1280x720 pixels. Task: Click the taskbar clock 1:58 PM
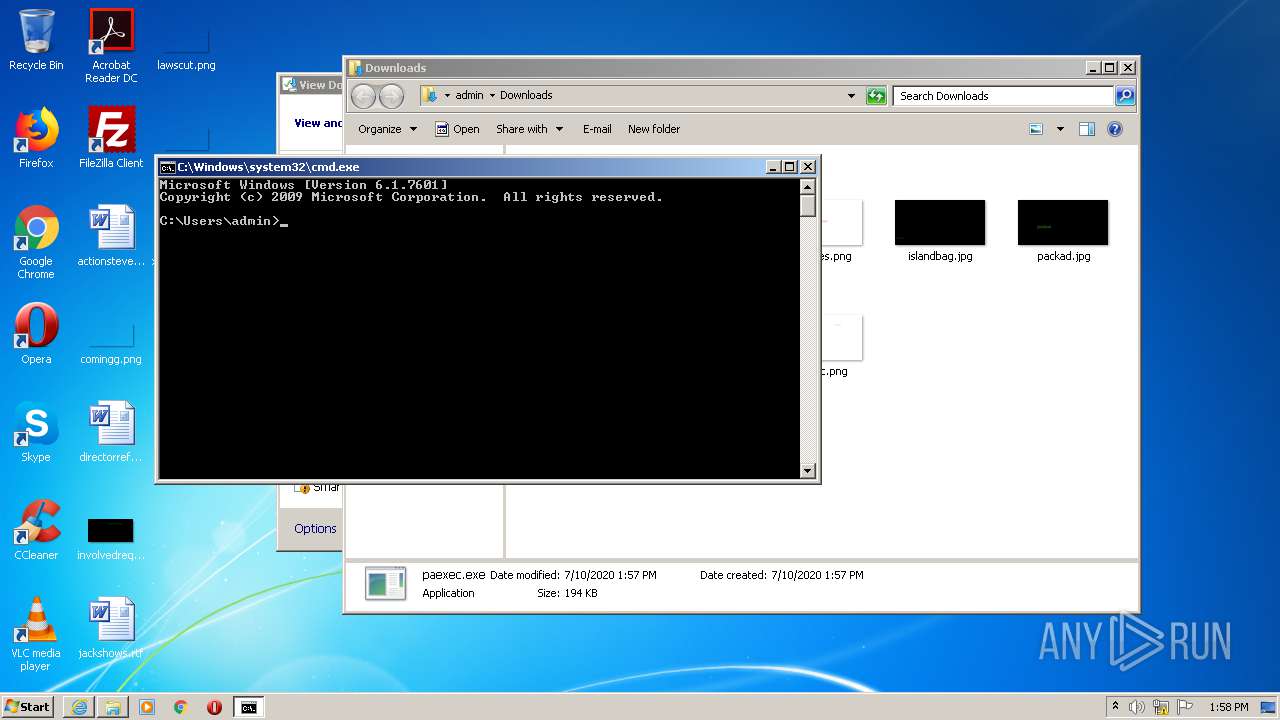tap(1228, 707)
